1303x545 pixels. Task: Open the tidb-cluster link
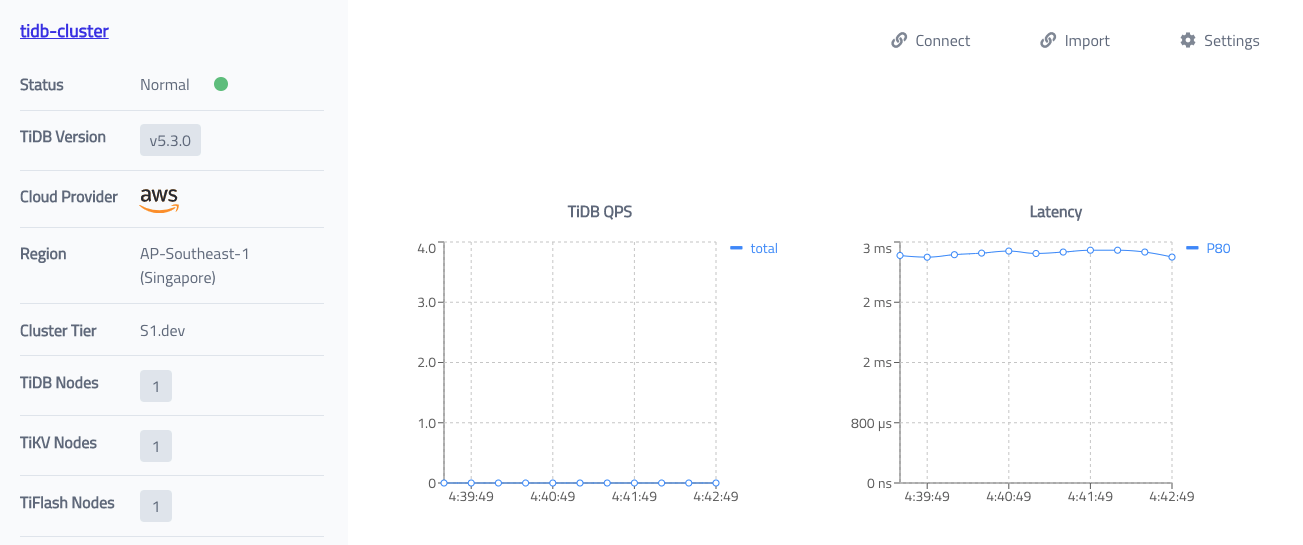(x=64, y=31)
